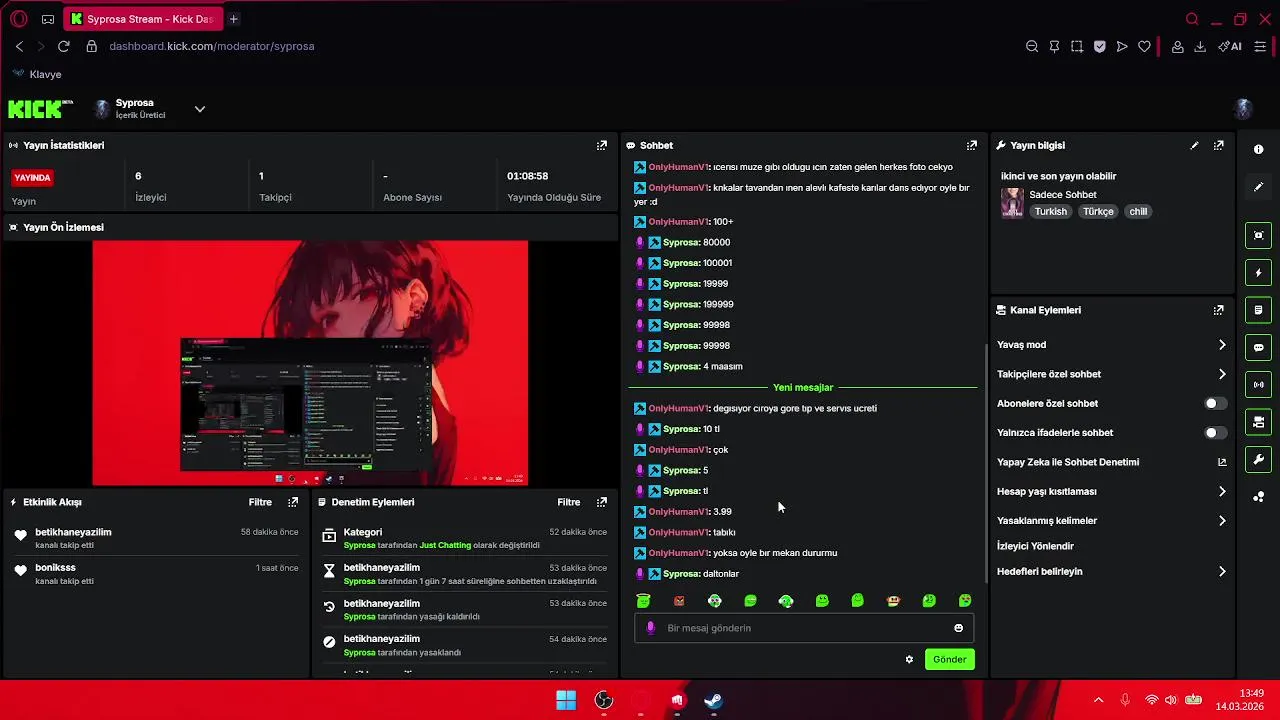
Task: Pop out the Etkinlik Akışı panel
Action: click(x=293, y=502)
